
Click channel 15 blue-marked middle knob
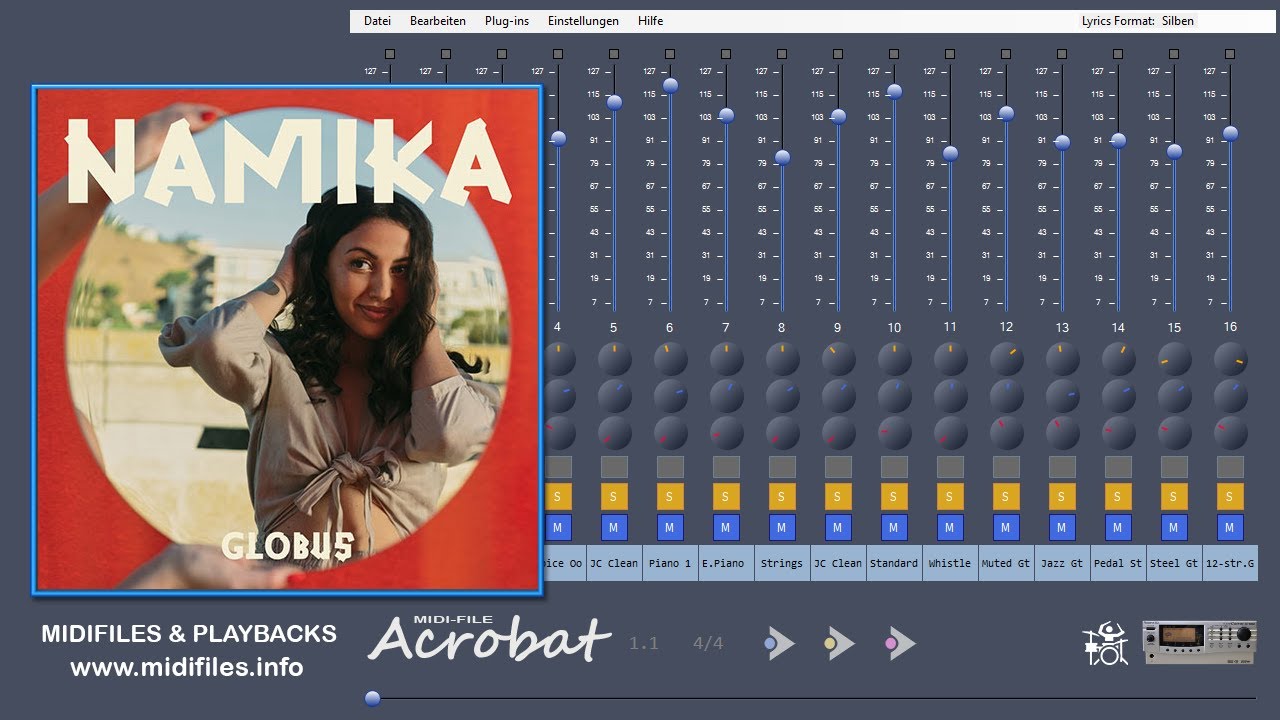1174,396
